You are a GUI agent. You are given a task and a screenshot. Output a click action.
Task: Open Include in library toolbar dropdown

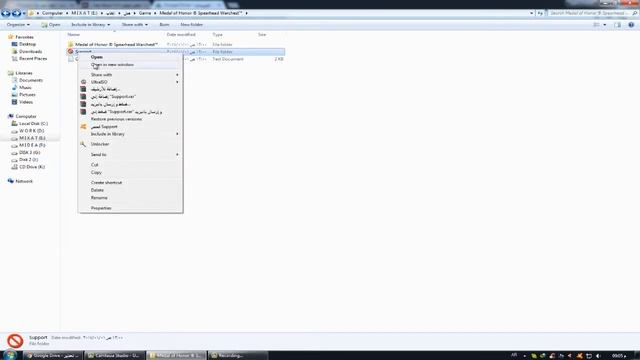[91, 25]
